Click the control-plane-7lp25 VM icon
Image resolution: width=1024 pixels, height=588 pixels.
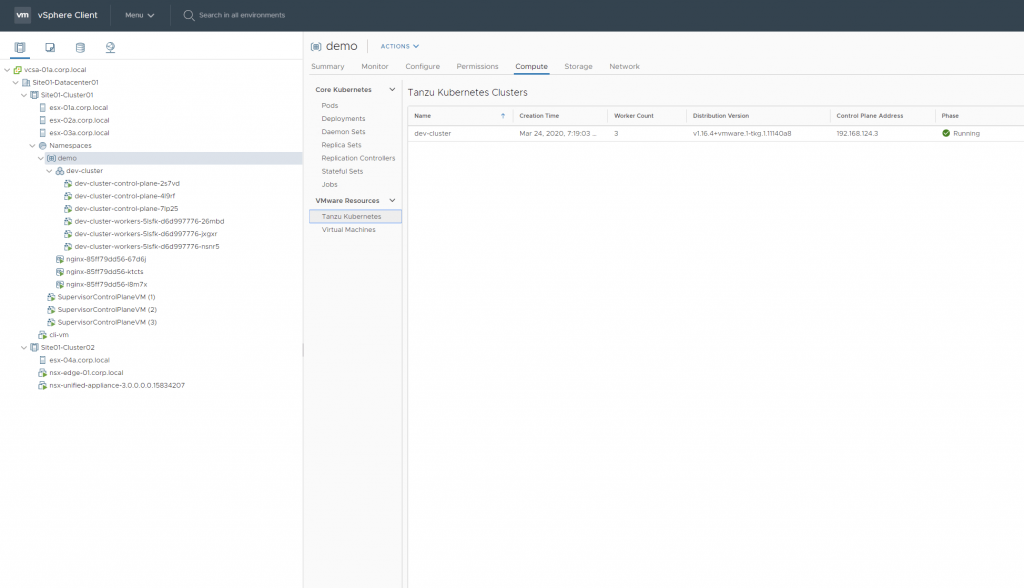coord(68,208)
